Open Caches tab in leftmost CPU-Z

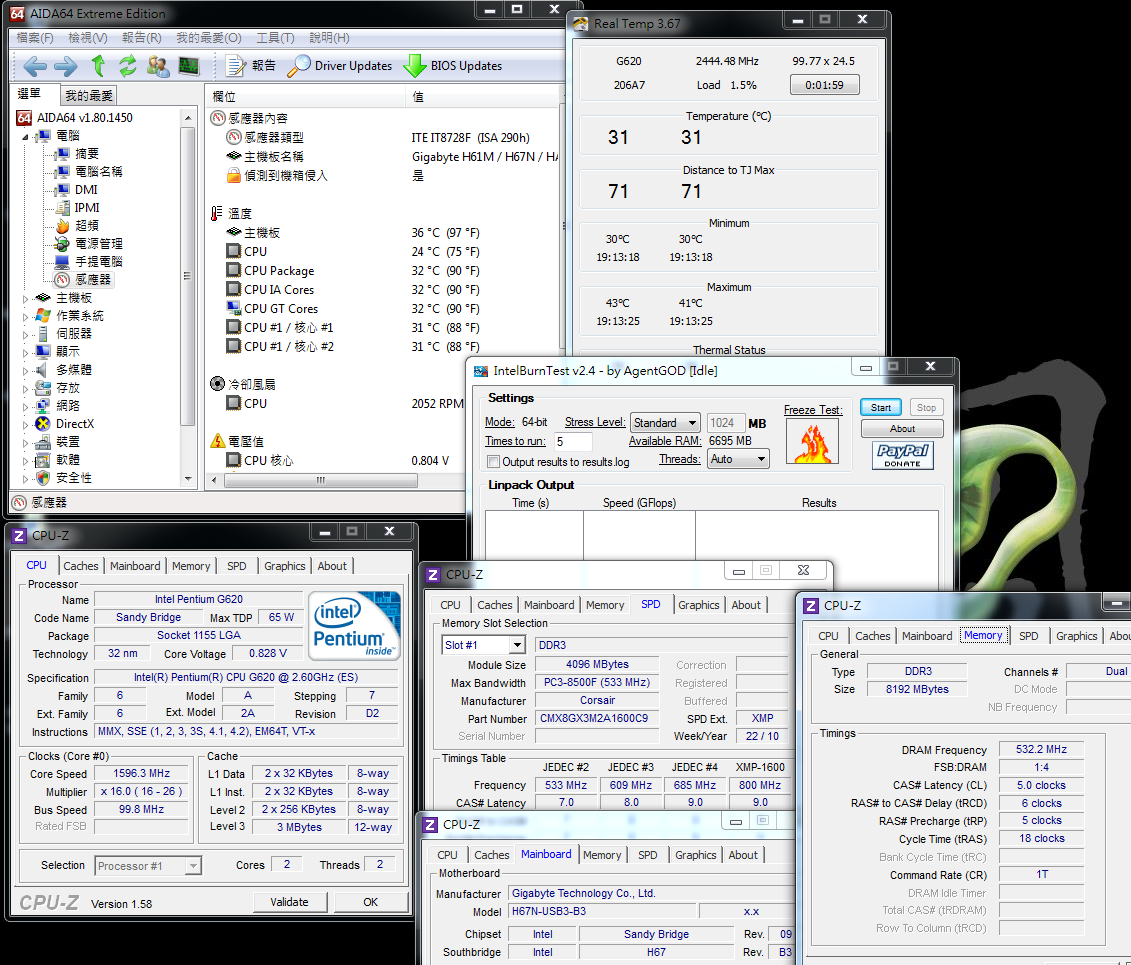(81, 566)
